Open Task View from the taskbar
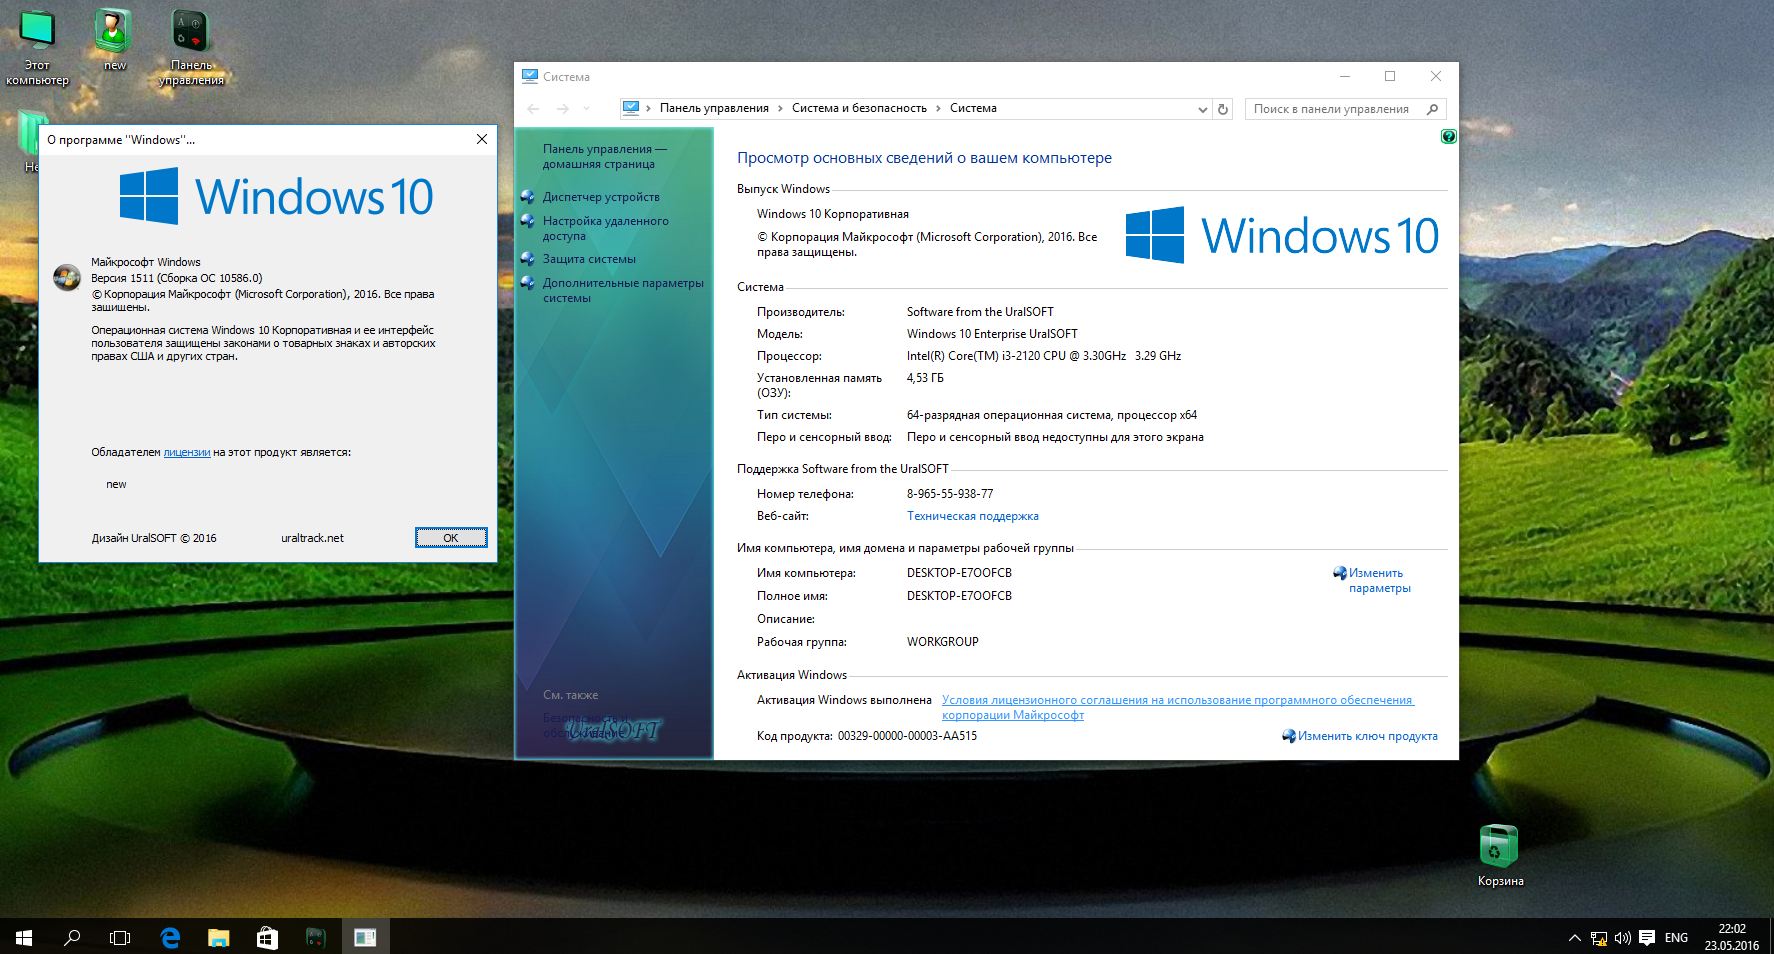Viewport: 1774px width, 954px height. coord(120,937)
